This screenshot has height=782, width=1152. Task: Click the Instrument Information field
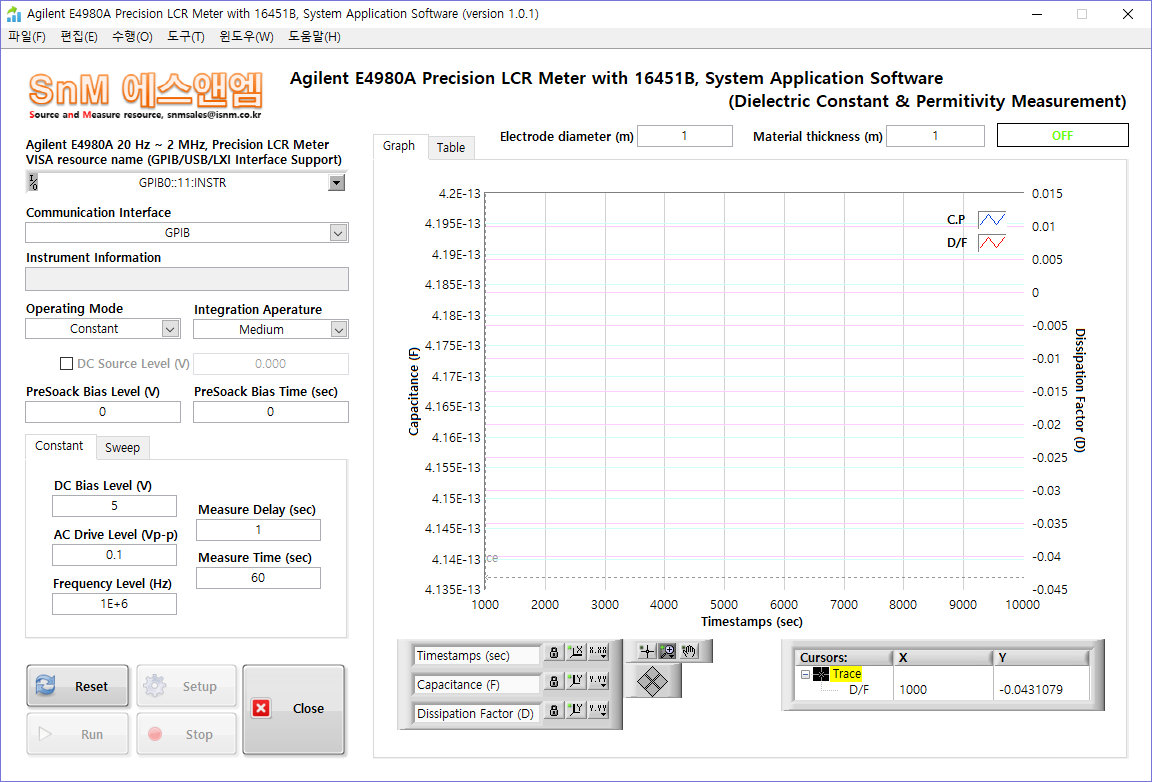tap(187, 279)
